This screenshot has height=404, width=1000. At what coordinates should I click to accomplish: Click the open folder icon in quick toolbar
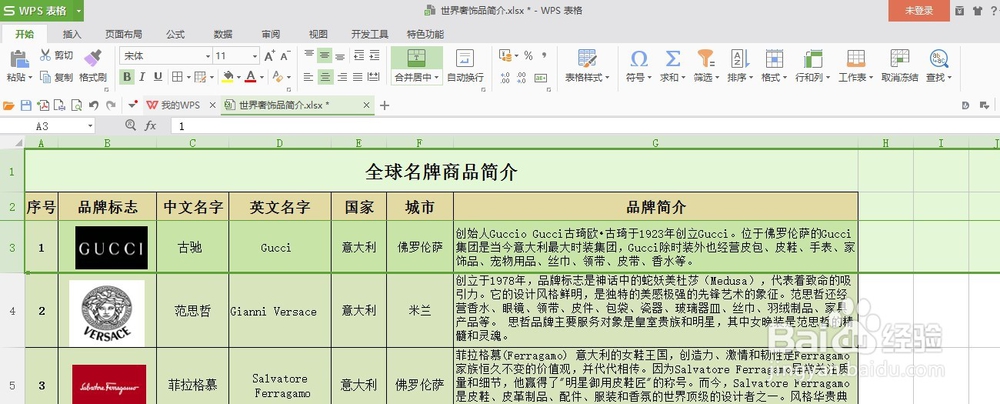point(9,105)
